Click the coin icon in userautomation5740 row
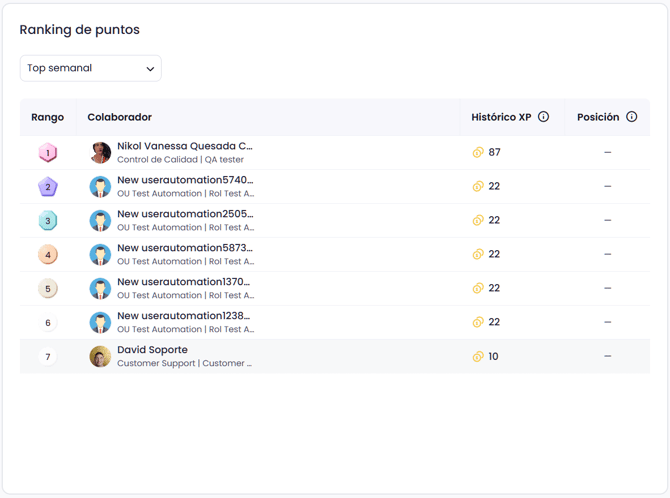Image resolution: width=670 pixels, height=498 pixels. [x=478, y=186]
